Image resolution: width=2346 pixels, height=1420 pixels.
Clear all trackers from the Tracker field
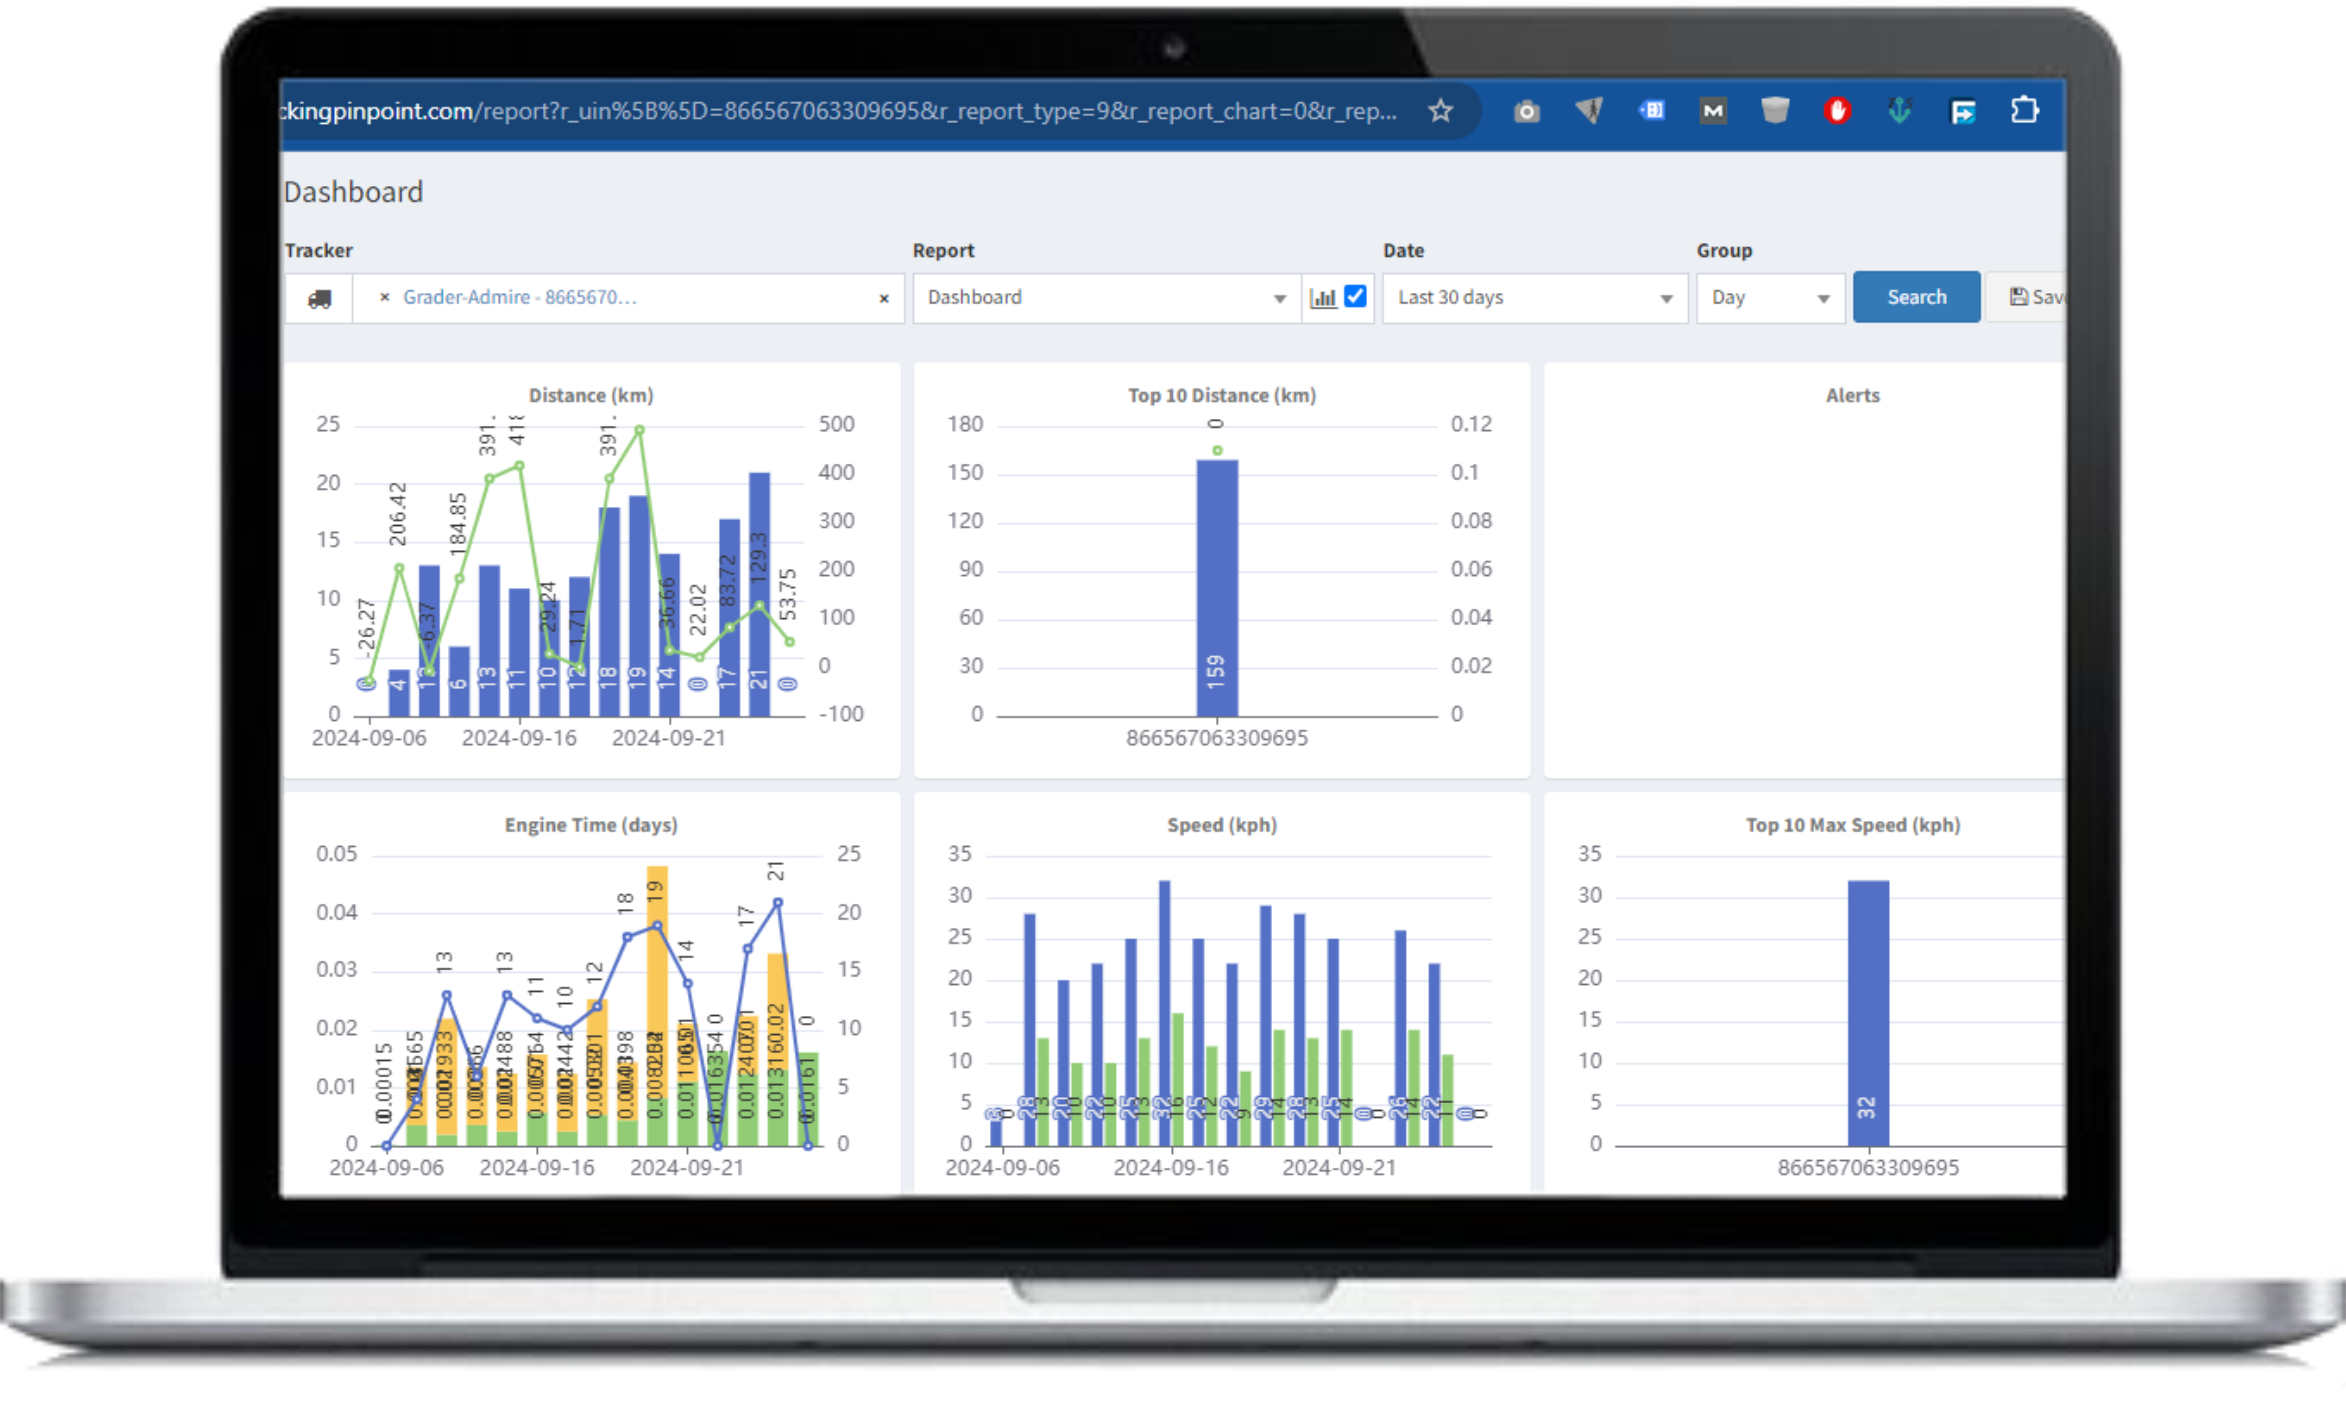click(884, 298)
